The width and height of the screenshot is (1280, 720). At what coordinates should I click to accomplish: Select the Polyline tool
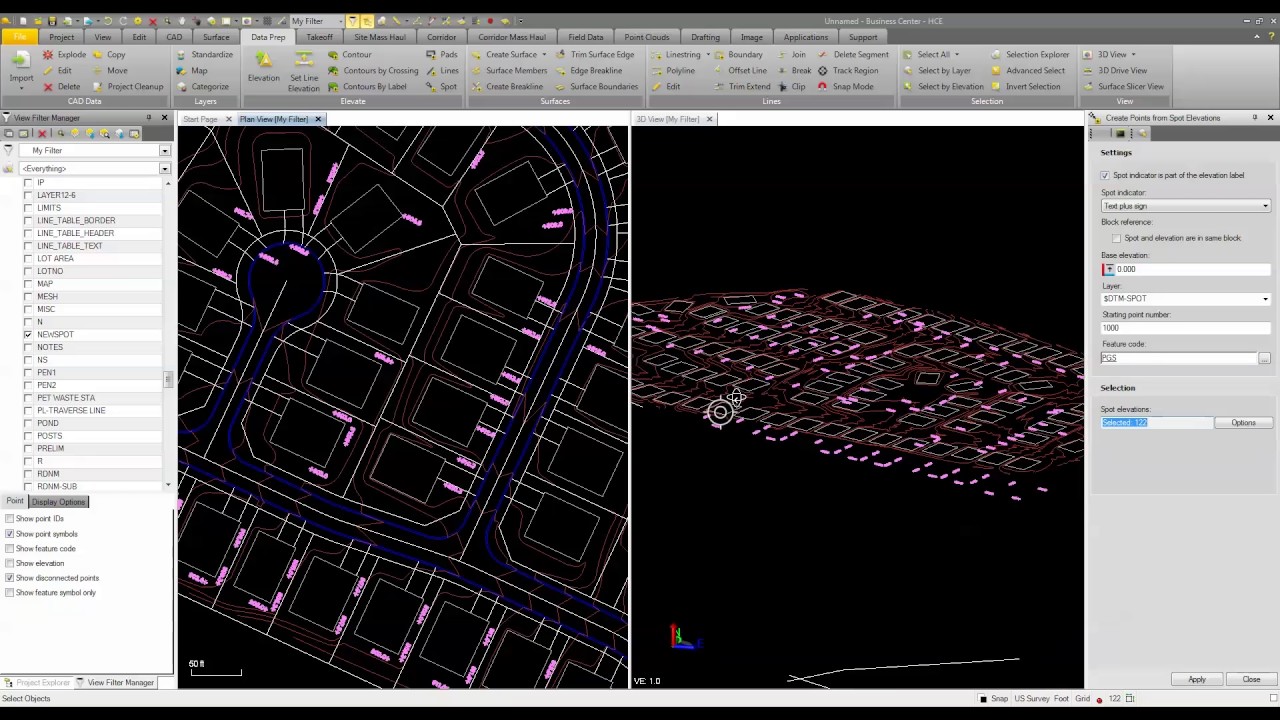point(672,71)
